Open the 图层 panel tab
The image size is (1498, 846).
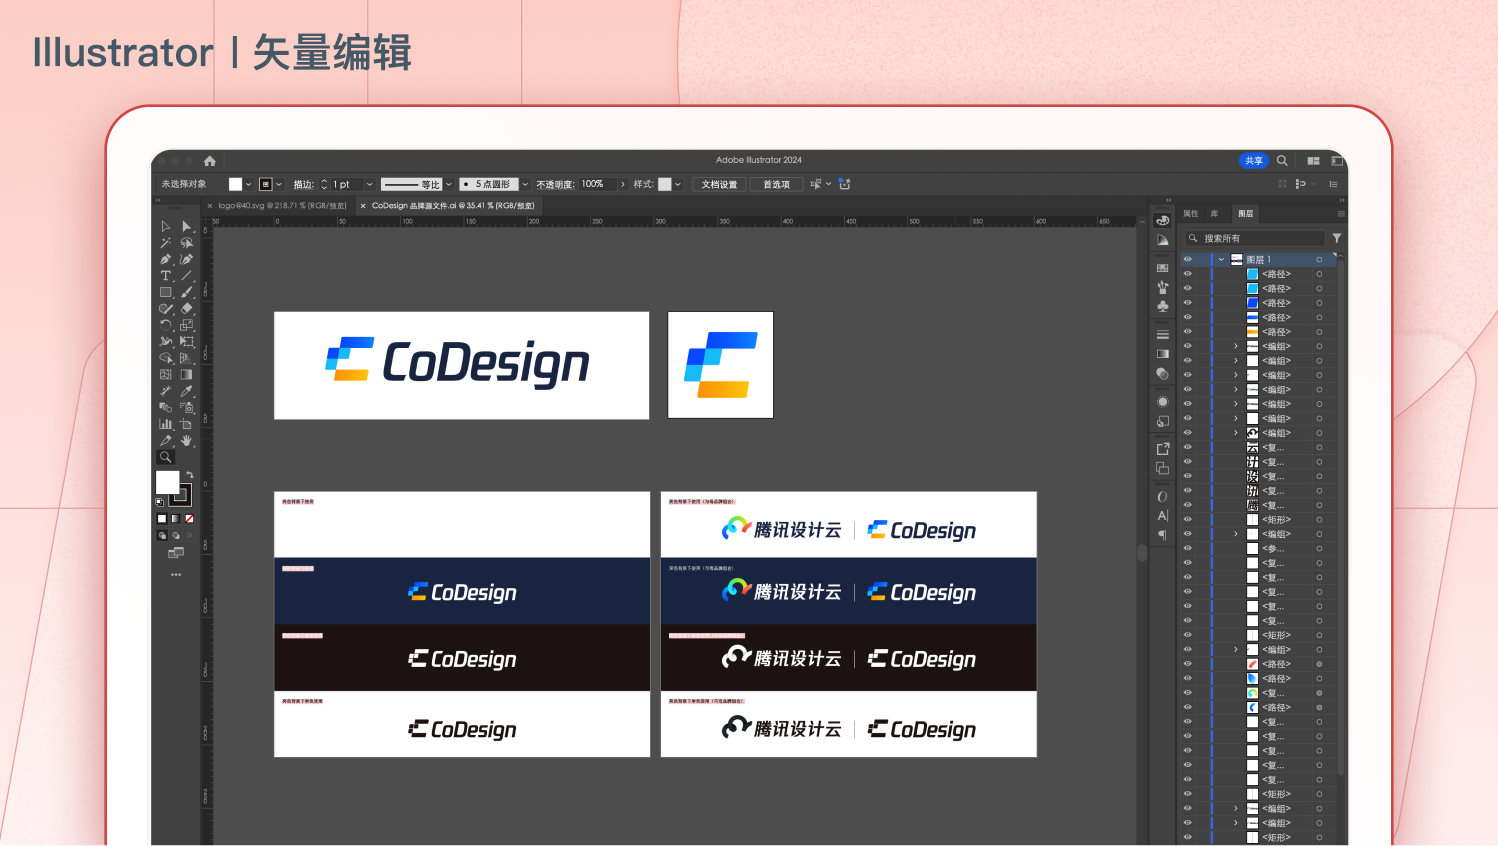1245,214
